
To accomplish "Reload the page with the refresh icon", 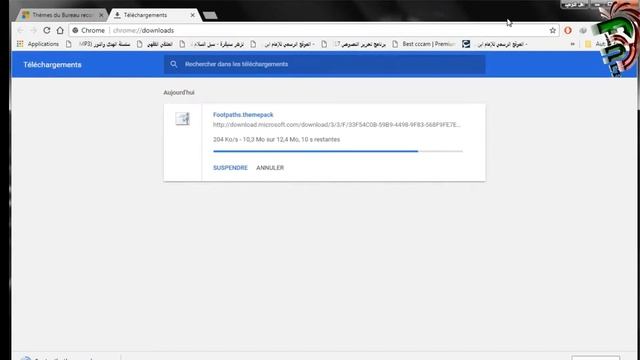I will tap(47, 30).
